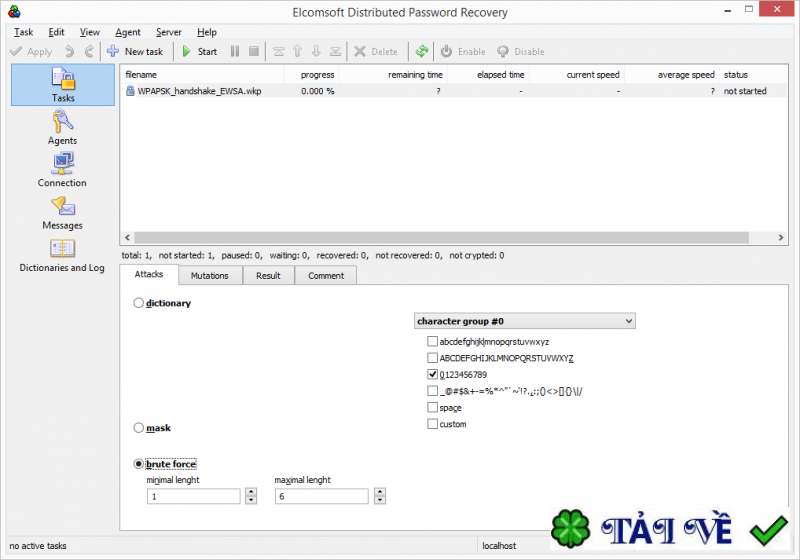Image resolution: width=800 pixels, height=560 pixels.
Task: Increase maximal lenght with up arrow
Action: pyautogui.click(x=380, y=492)
